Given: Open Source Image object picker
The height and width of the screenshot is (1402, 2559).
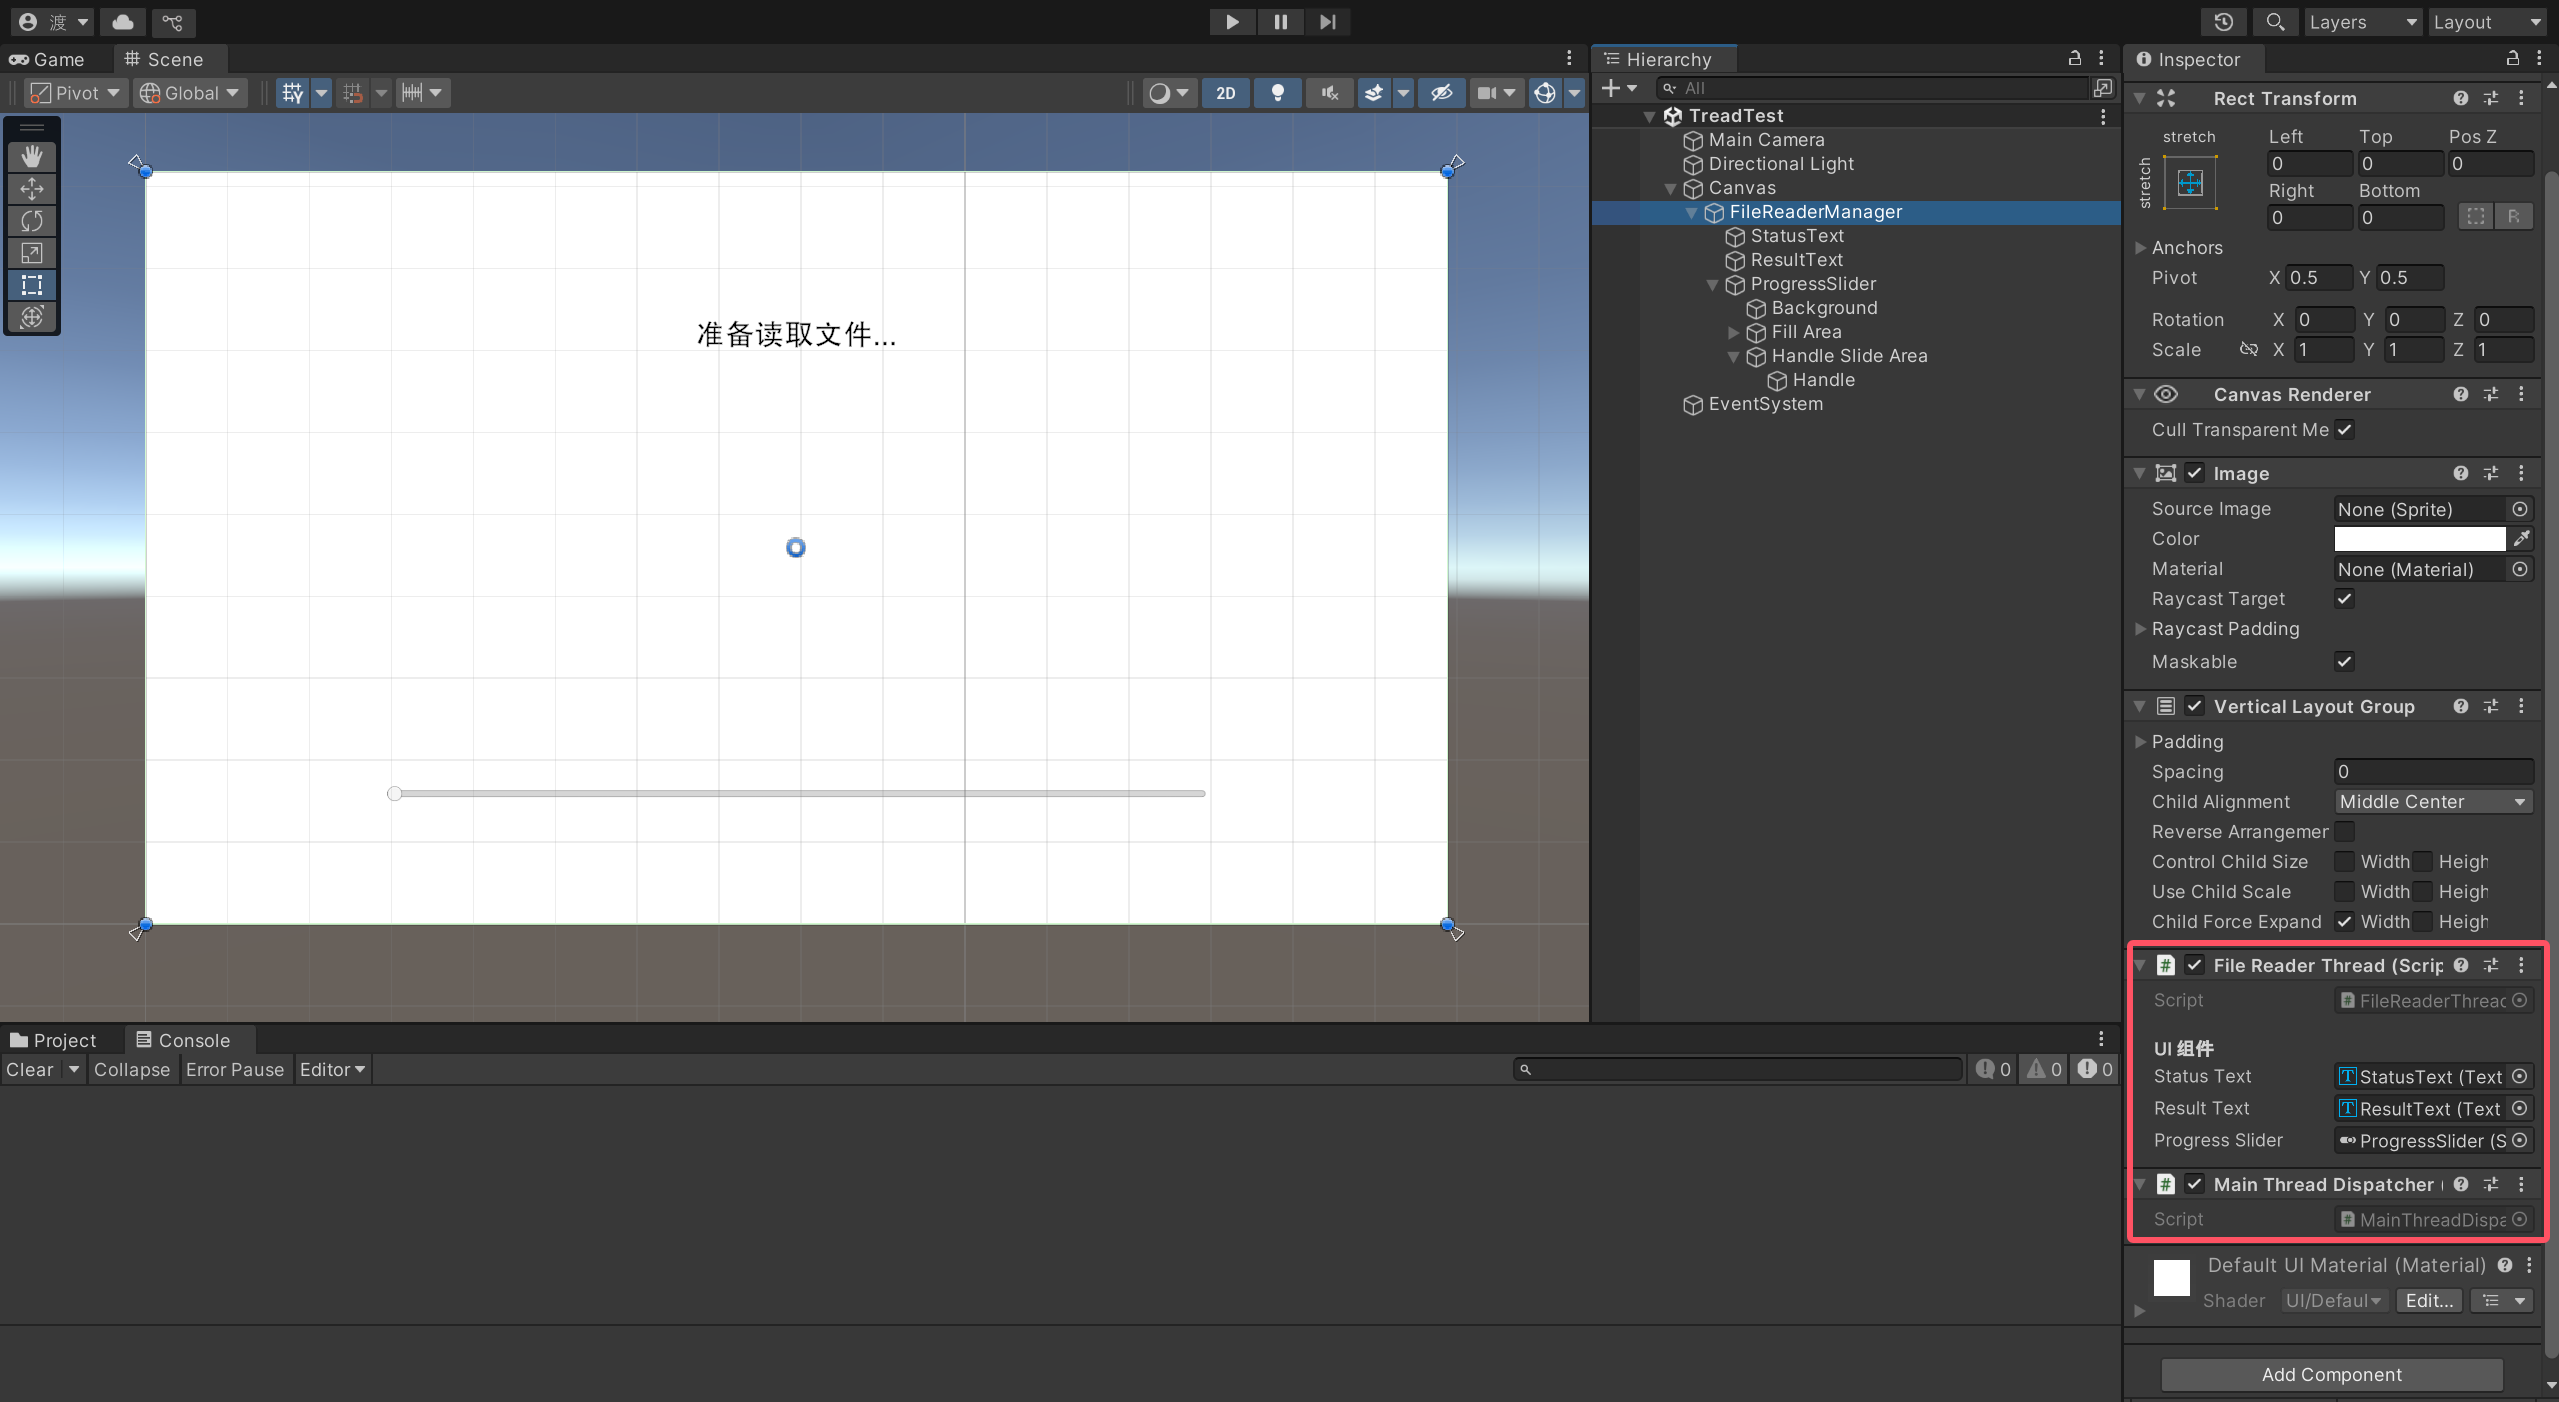Looking at the screenshot, I should tap(2520, 509).
